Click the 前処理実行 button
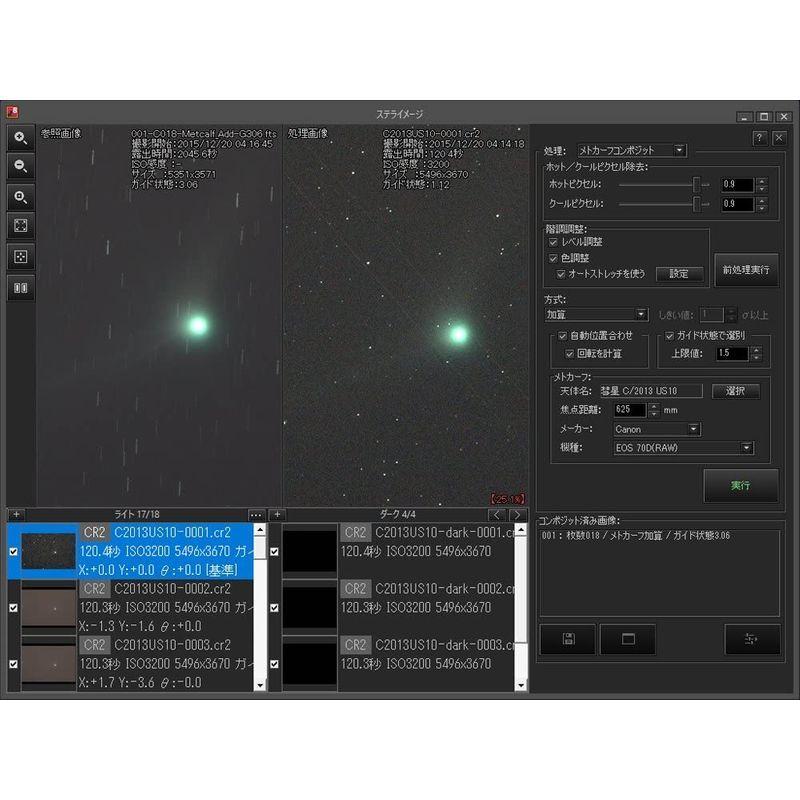The height and width of the screenshot is (800, 800). [745, 270]
